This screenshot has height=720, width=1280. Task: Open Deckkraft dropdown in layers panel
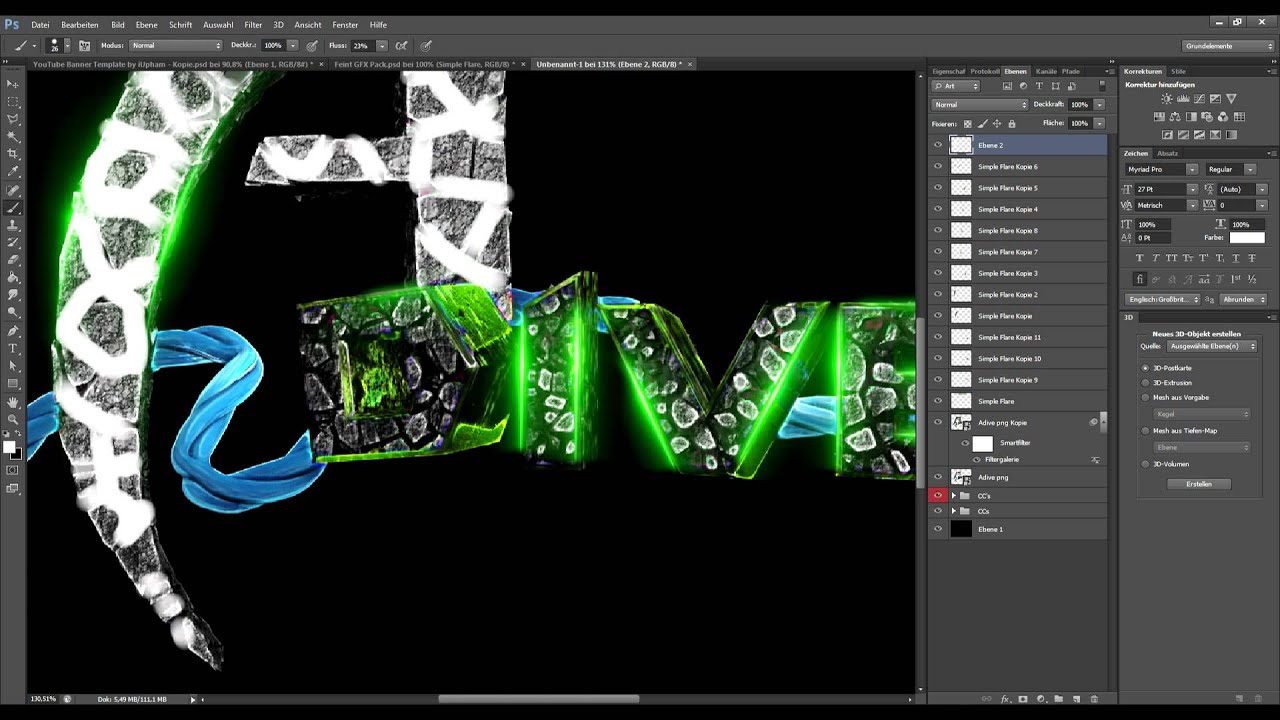coord(1099,104)
